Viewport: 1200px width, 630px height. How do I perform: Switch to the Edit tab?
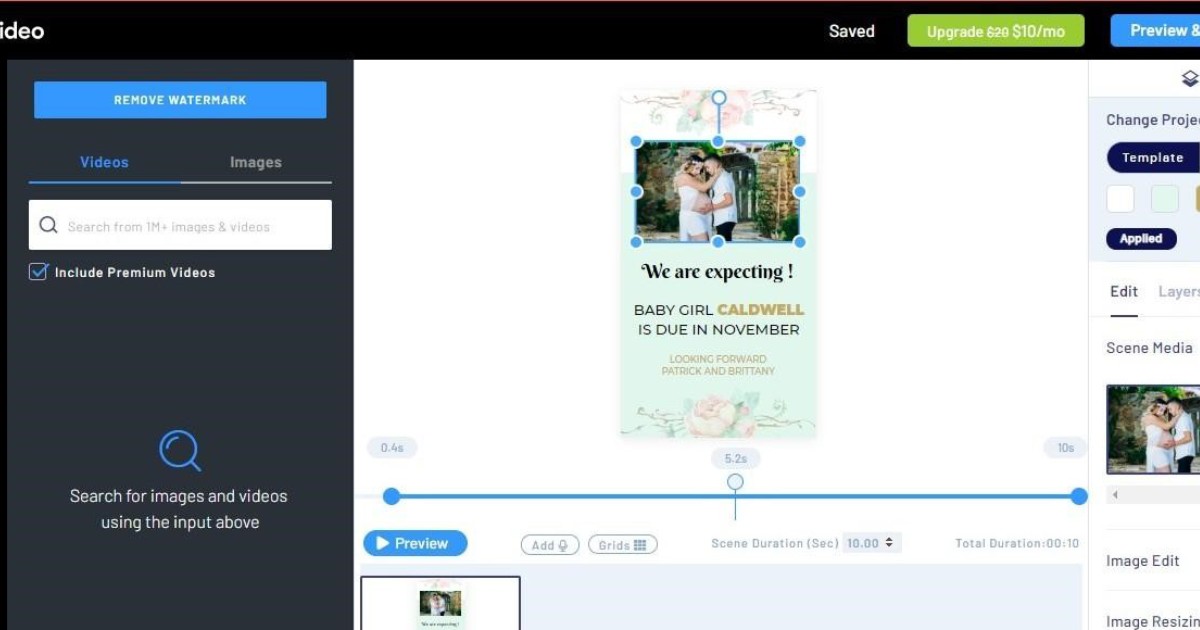[1123, 291]
